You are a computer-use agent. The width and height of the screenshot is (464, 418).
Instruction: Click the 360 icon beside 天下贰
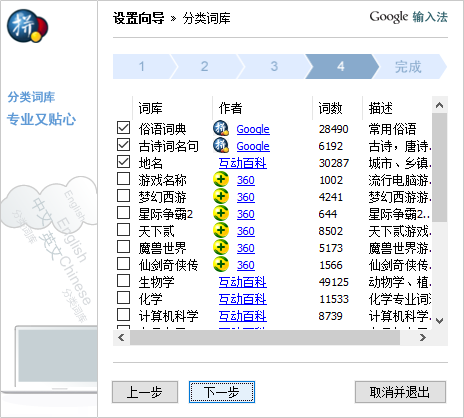pos(221,230)
